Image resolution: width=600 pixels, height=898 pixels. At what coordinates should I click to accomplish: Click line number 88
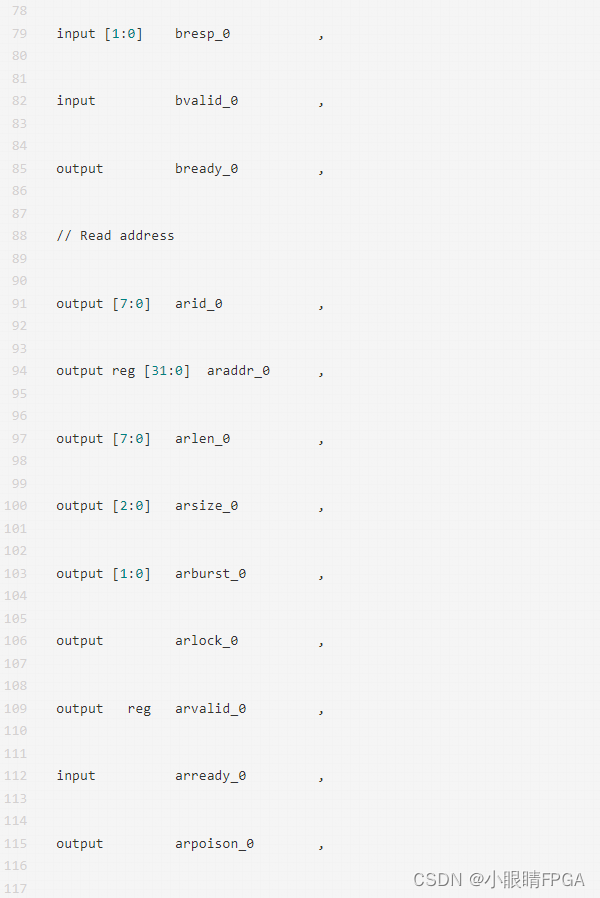pos(20,235)
